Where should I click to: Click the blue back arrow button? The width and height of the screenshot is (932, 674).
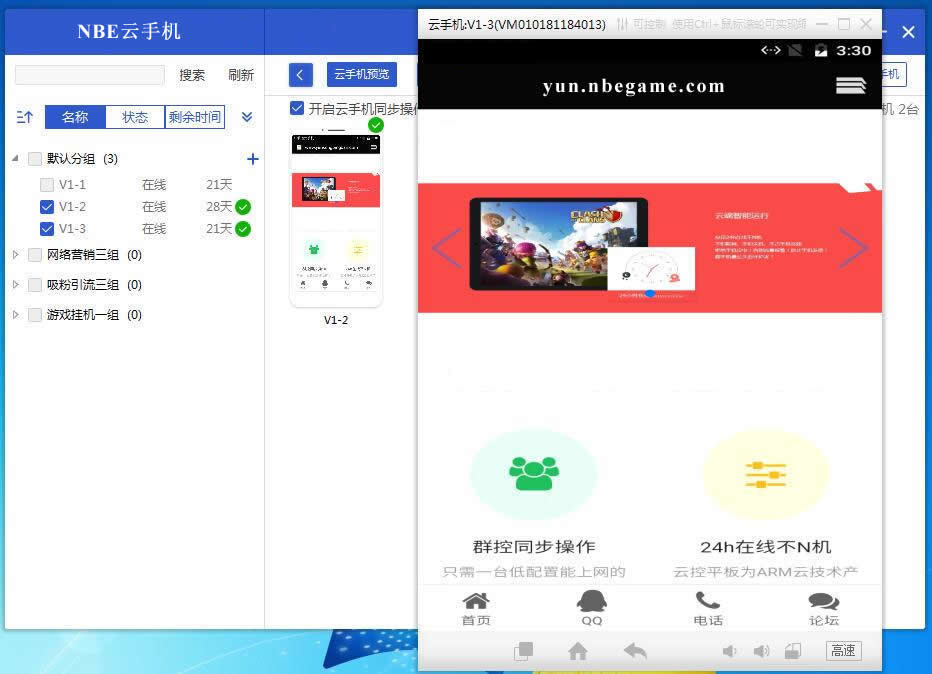[x=301, y=75]
